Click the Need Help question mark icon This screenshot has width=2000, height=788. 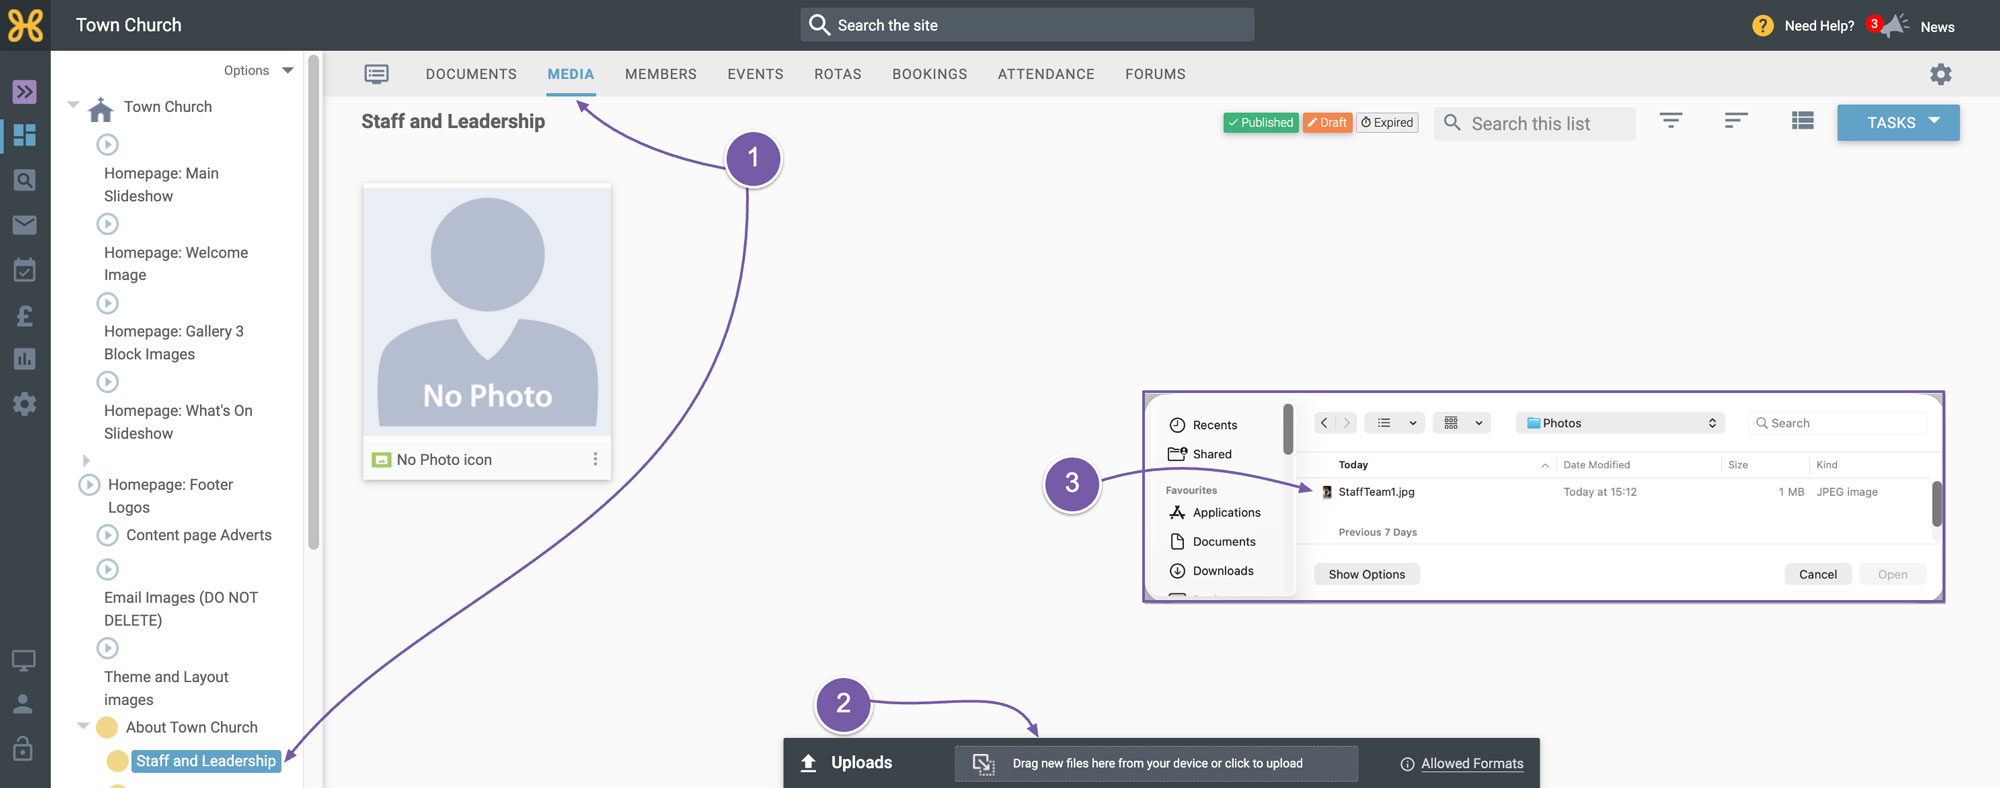[x=1762, y=26]
